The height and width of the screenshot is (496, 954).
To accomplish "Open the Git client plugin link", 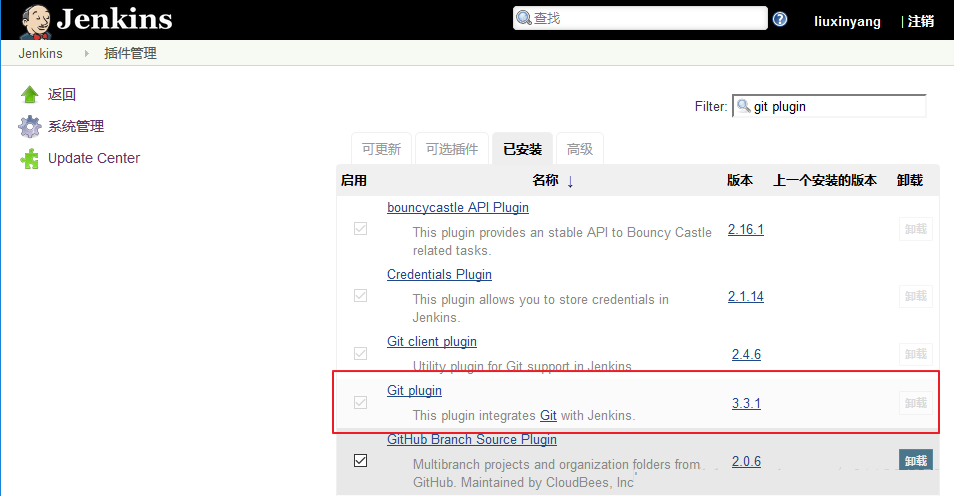I will tap(432, 341).
